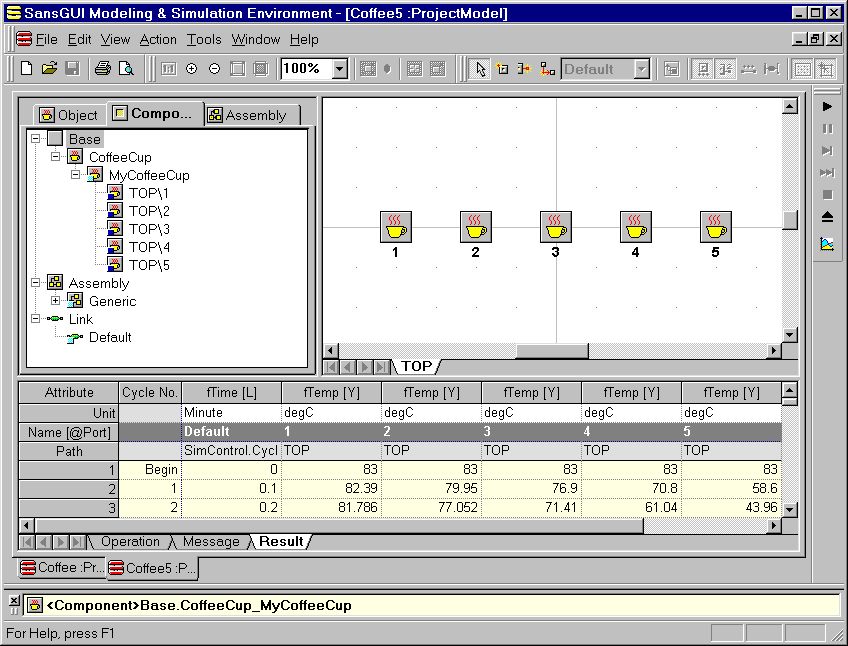Click the Eject button in the run toolbar
The height and width of the screenshot is (646, 848).
point(827,217)
